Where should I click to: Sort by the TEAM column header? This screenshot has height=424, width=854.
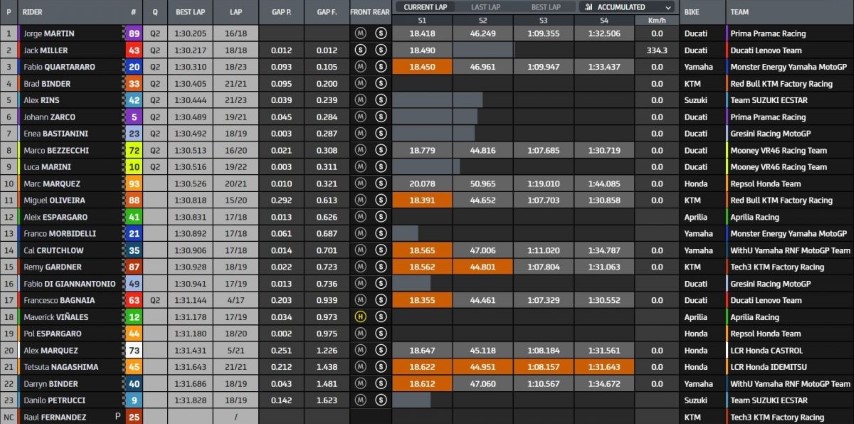tap(740, 11)
